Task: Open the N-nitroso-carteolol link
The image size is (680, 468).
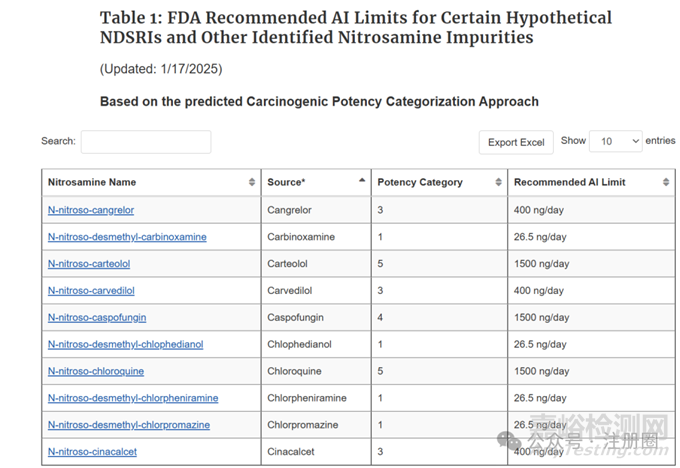Action: point(89,264)
